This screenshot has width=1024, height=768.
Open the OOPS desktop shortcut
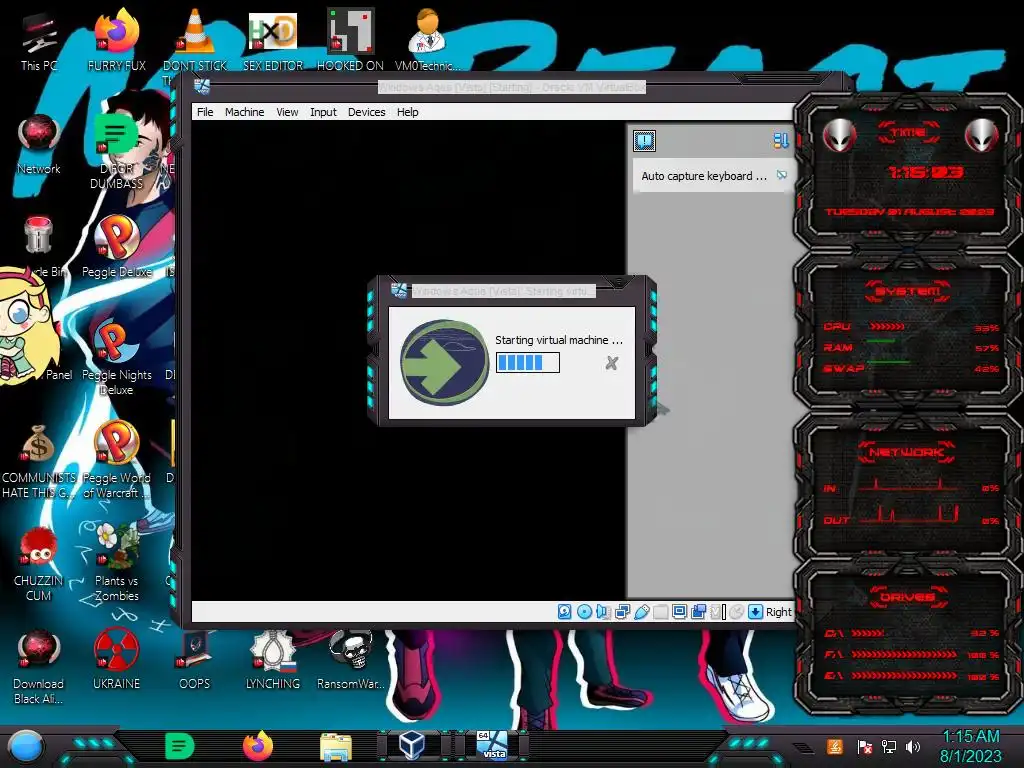click(195, 660)
